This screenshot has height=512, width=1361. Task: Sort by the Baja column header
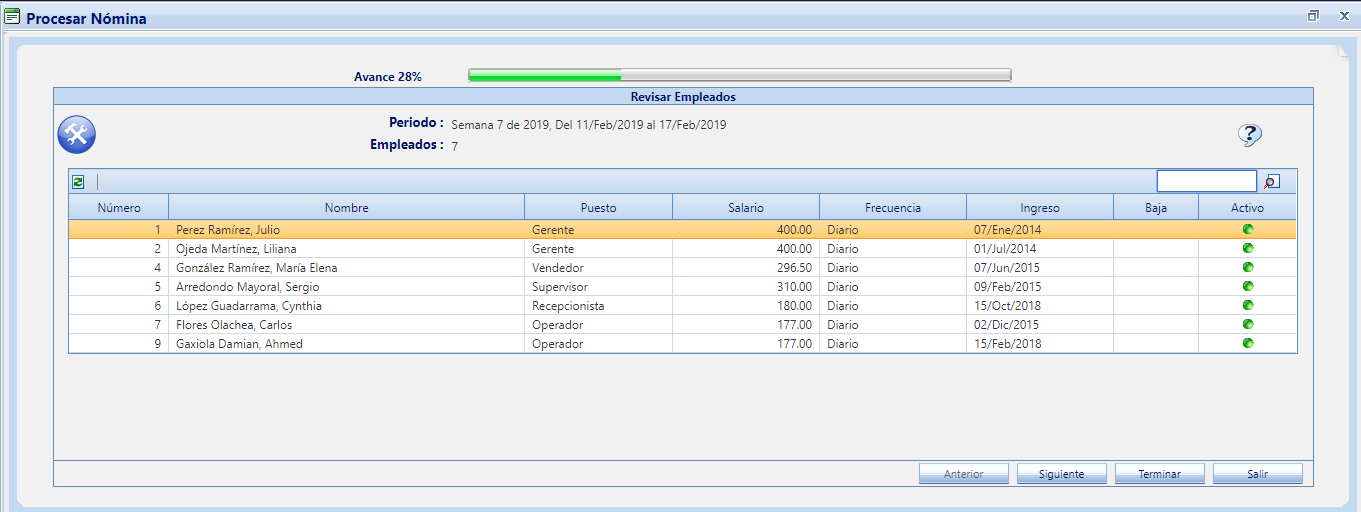point(1156,208)
